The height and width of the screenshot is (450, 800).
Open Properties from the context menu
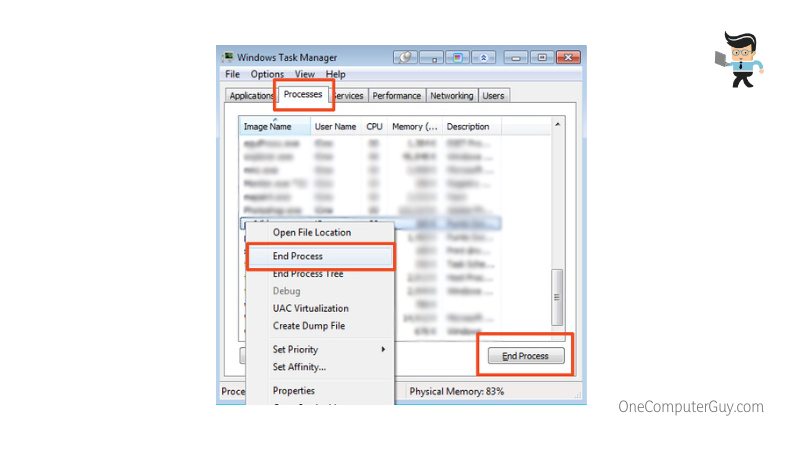pos(320,391)
